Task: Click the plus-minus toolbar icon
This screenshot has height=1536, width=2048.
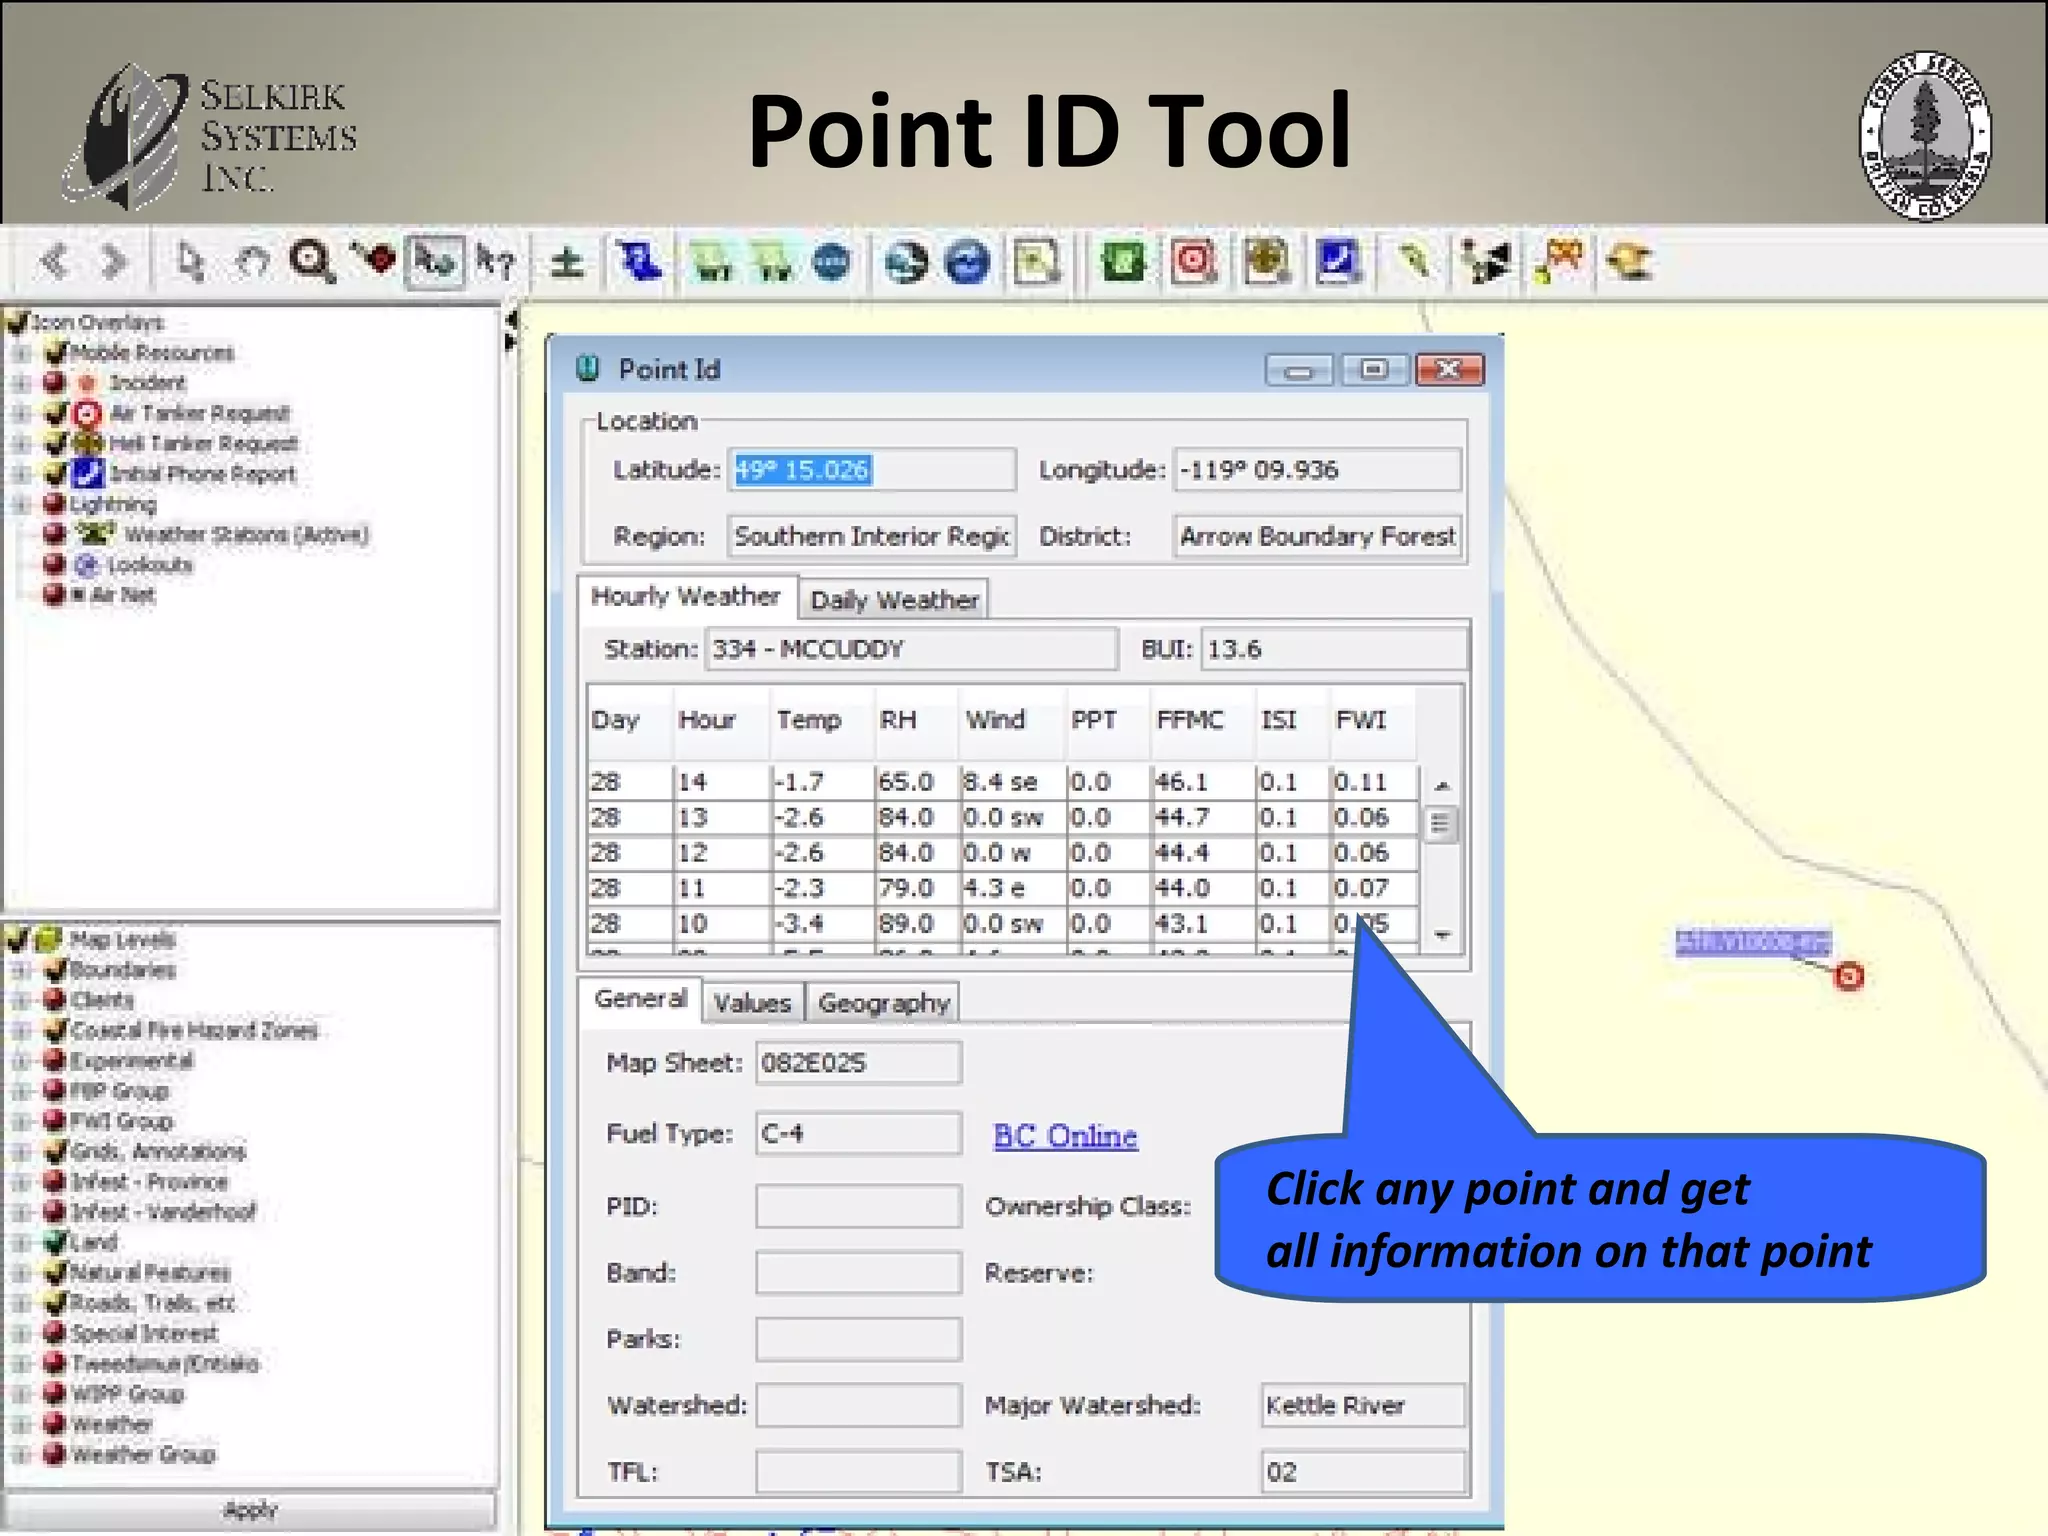Action: coord(567,262)
